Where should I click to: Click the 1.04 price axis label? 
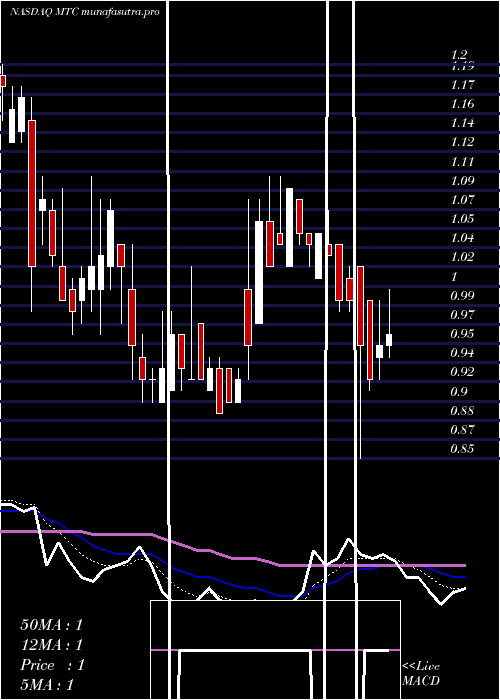click(x=462, y=238)
